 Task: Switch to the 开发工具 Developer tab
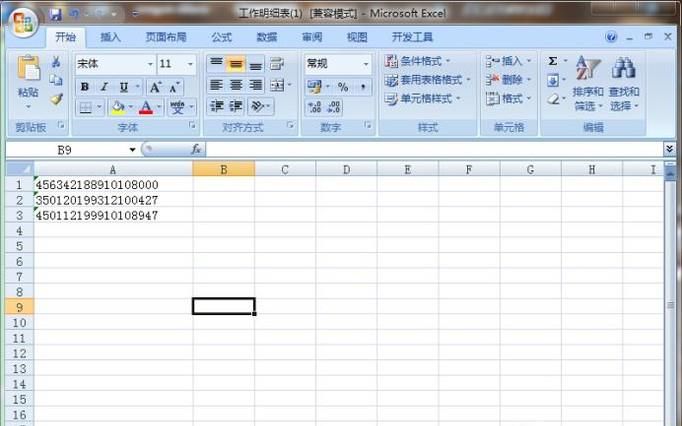[x=412, y=37]
